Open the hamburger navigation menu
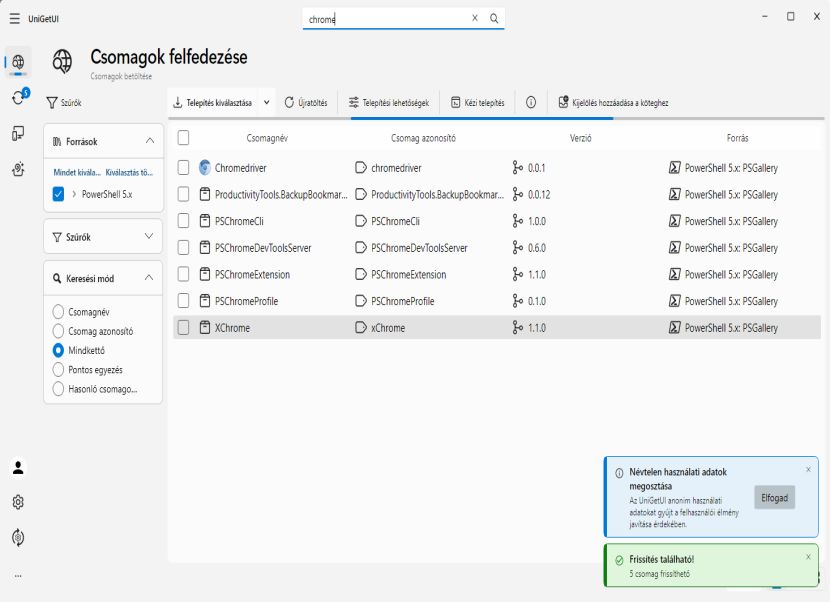This screenshot has width=830, height=602. (x=15, y=19)
